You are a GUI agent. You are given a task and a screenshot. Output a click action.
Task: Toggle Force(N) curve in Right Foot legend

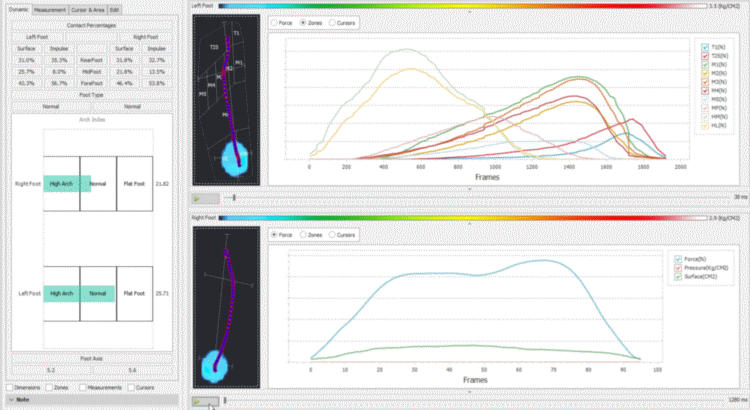point(678,259)
